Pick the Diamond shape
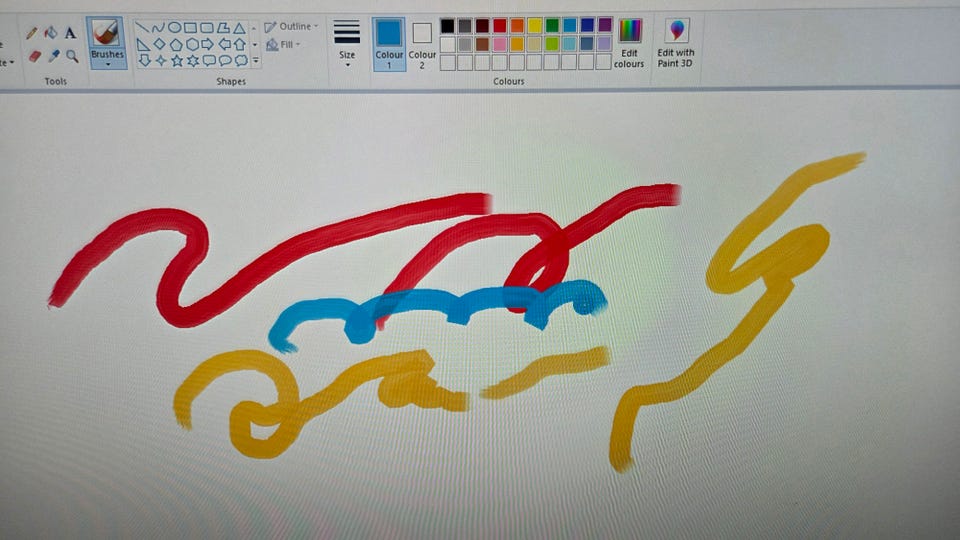Screen dimensions: 960x540 [x=159, y=44]
